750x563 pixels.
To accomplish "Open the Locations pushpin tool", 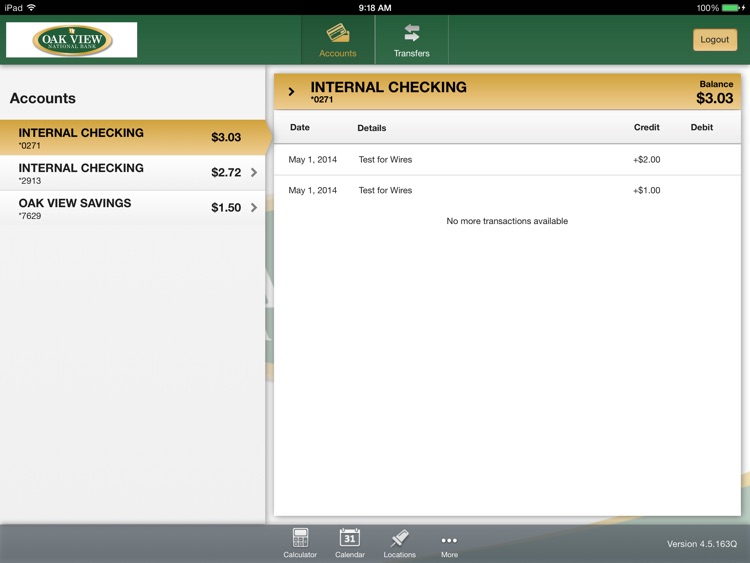I will 399,543.
